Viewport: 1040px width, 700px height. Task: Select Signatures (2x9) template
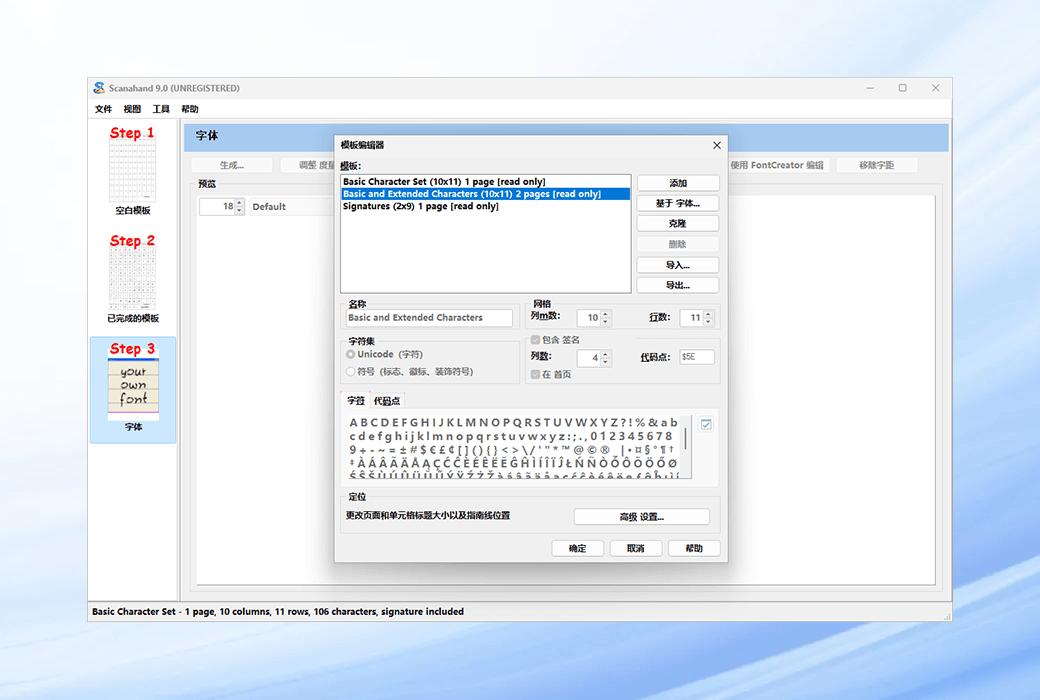[x=486, y=206]
